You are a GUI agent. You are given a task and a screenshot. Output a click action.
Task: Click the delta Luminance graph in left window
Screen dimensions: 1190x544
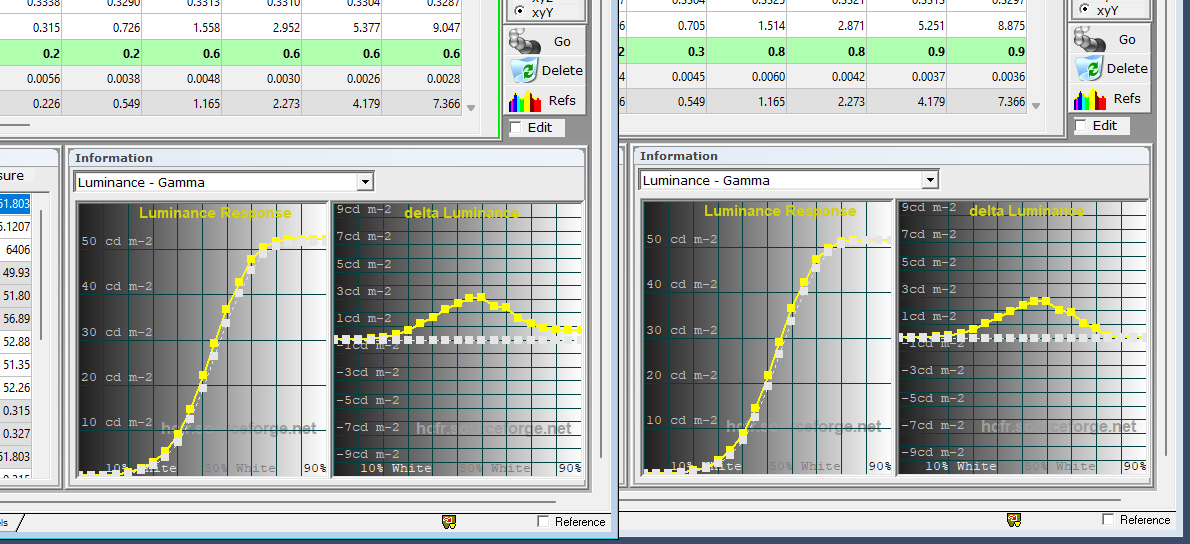457,339
